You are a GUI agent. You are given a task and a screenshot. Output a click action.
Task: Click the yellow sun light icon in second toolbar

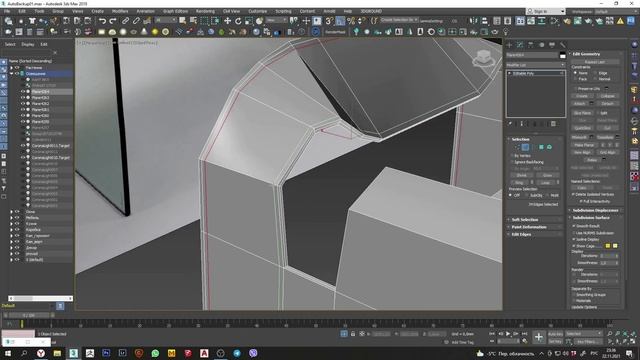pyautogui.click(x=155, y=31)
